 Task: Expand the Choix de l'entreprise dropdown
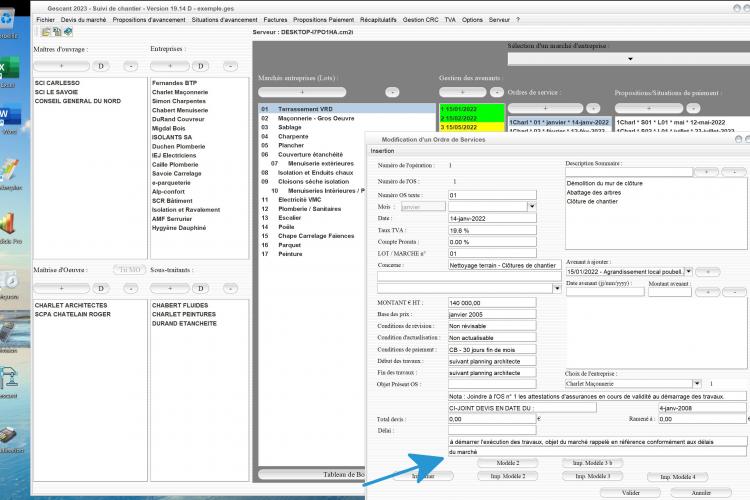tap(697, 383)
